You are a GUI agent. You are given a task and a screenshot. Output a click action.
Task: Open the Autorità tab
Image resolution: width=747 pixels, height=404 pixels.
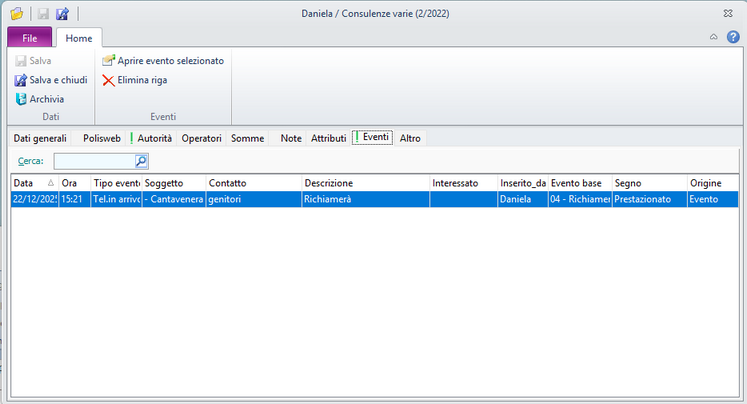coord(154,138)
